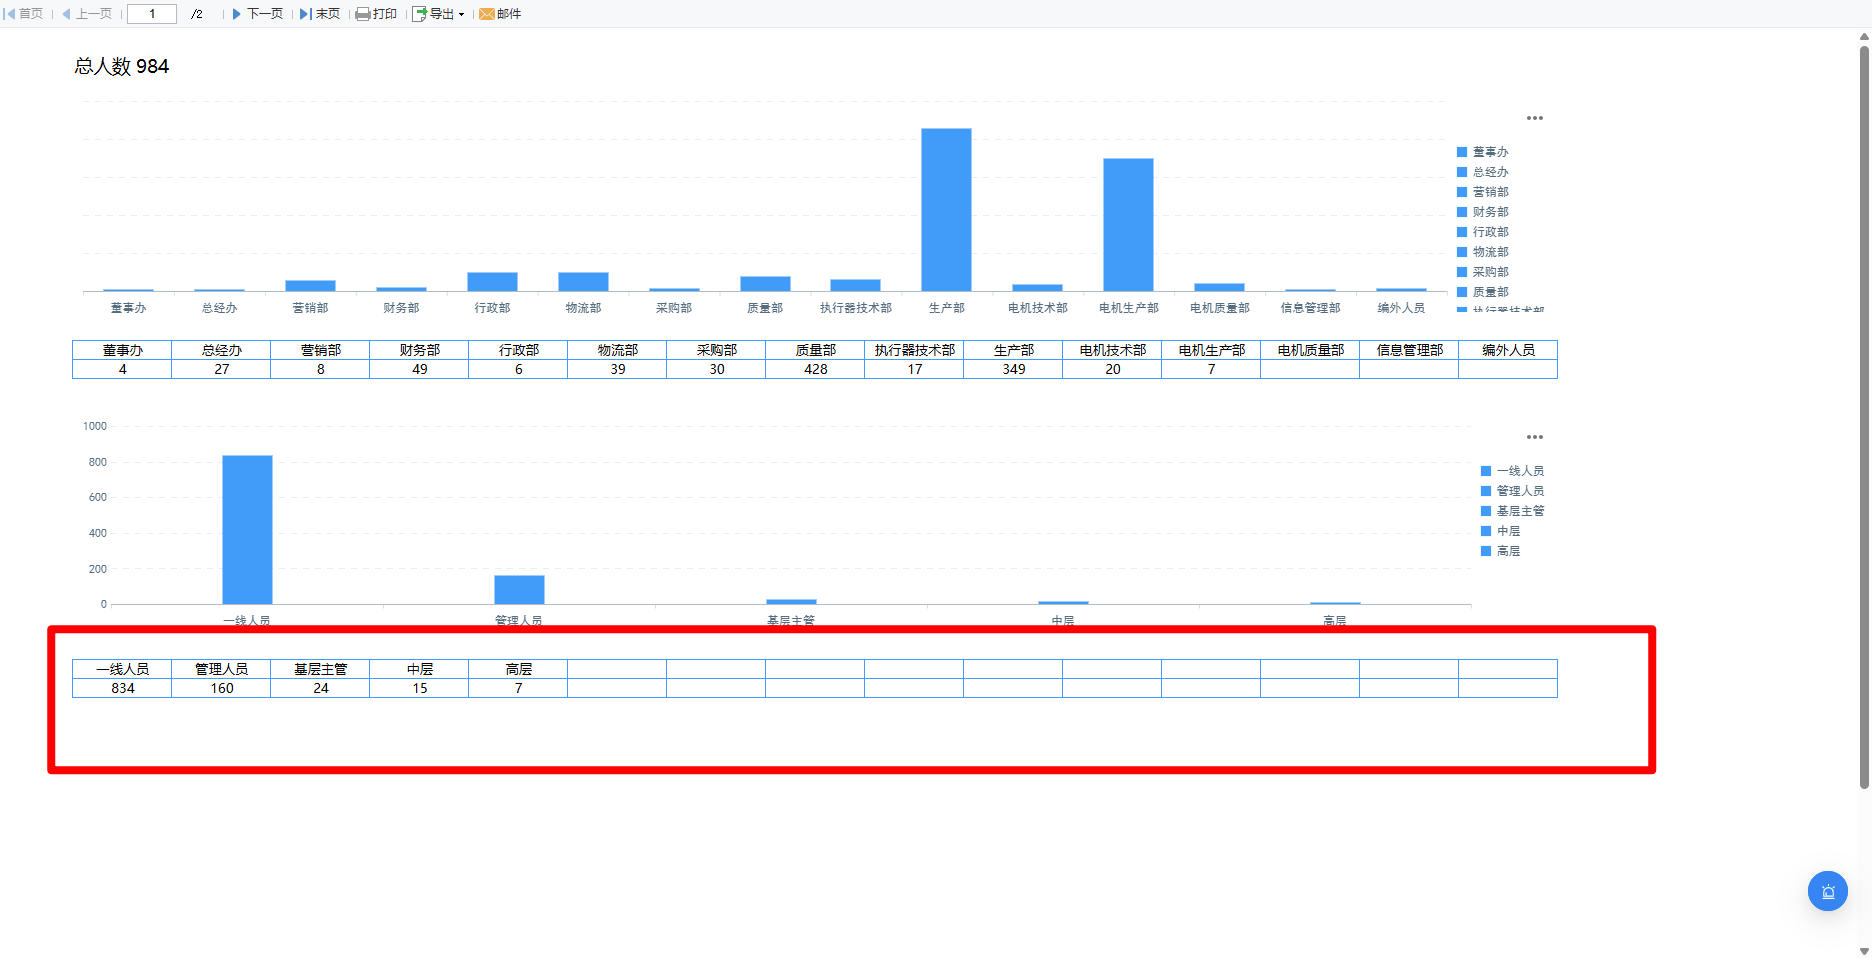This screenshot has width=1872, height=959.
Task: Toggle 物流部 series in the legend
Action: click(x=1483, y=252)
